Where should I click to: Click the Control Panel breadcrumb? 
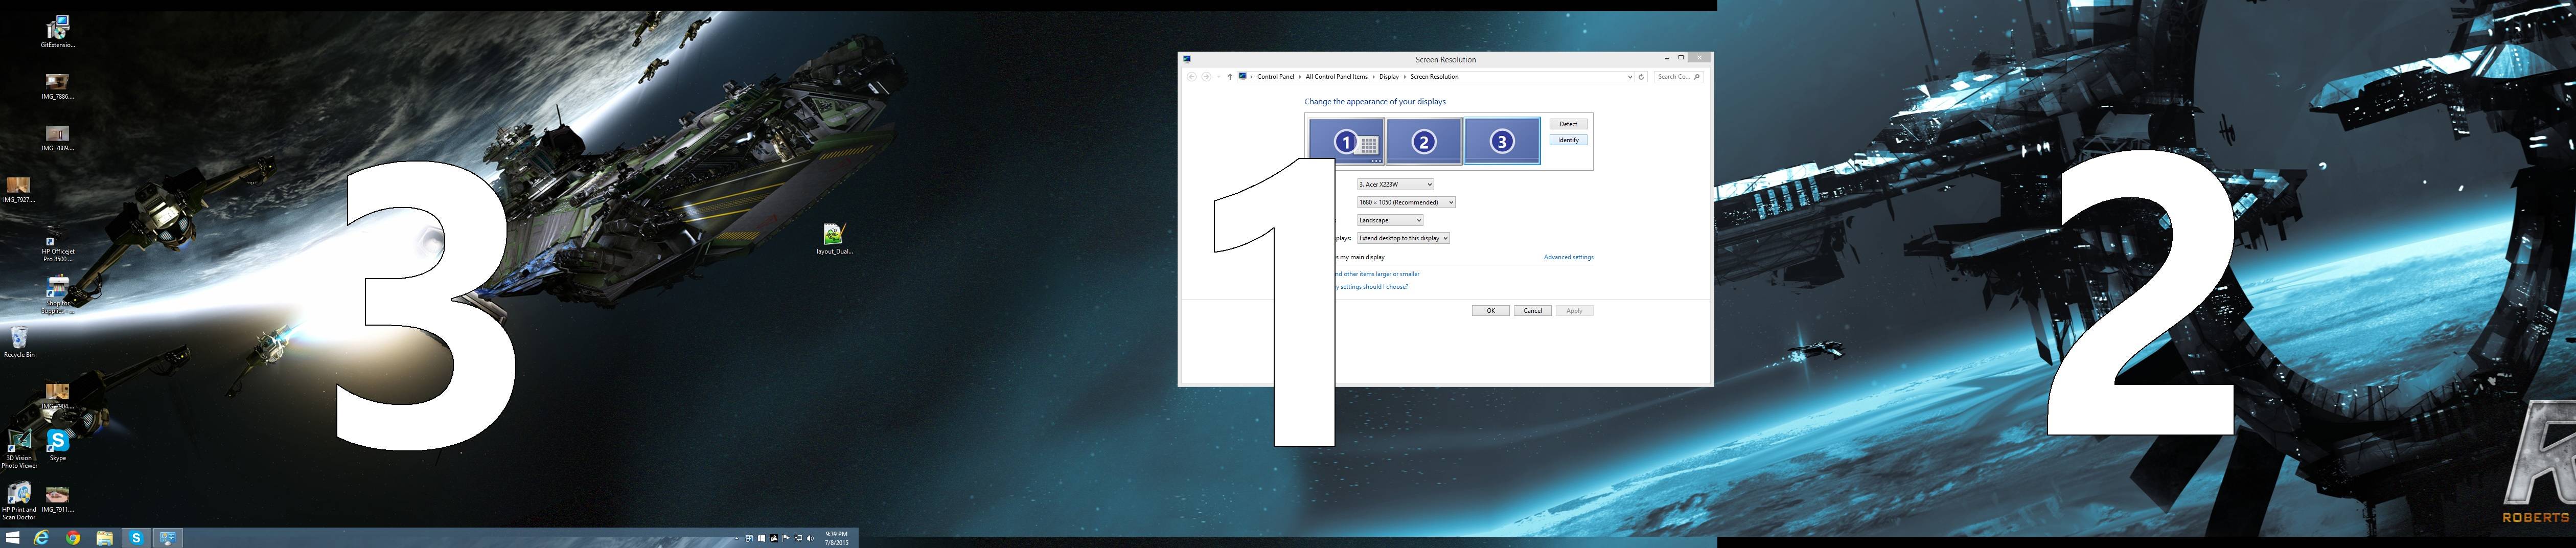[1276, 77]
